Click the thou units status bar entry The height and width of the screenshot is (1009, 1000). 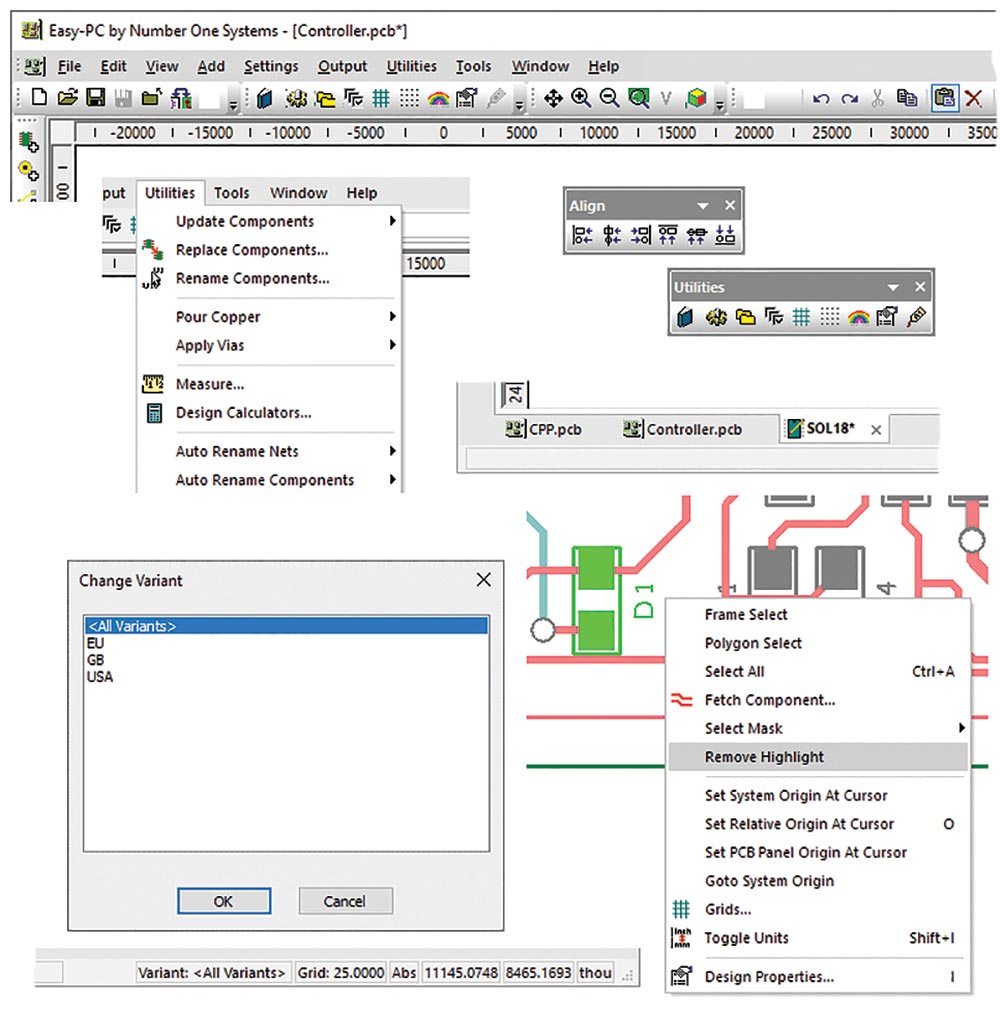(595, 972)
